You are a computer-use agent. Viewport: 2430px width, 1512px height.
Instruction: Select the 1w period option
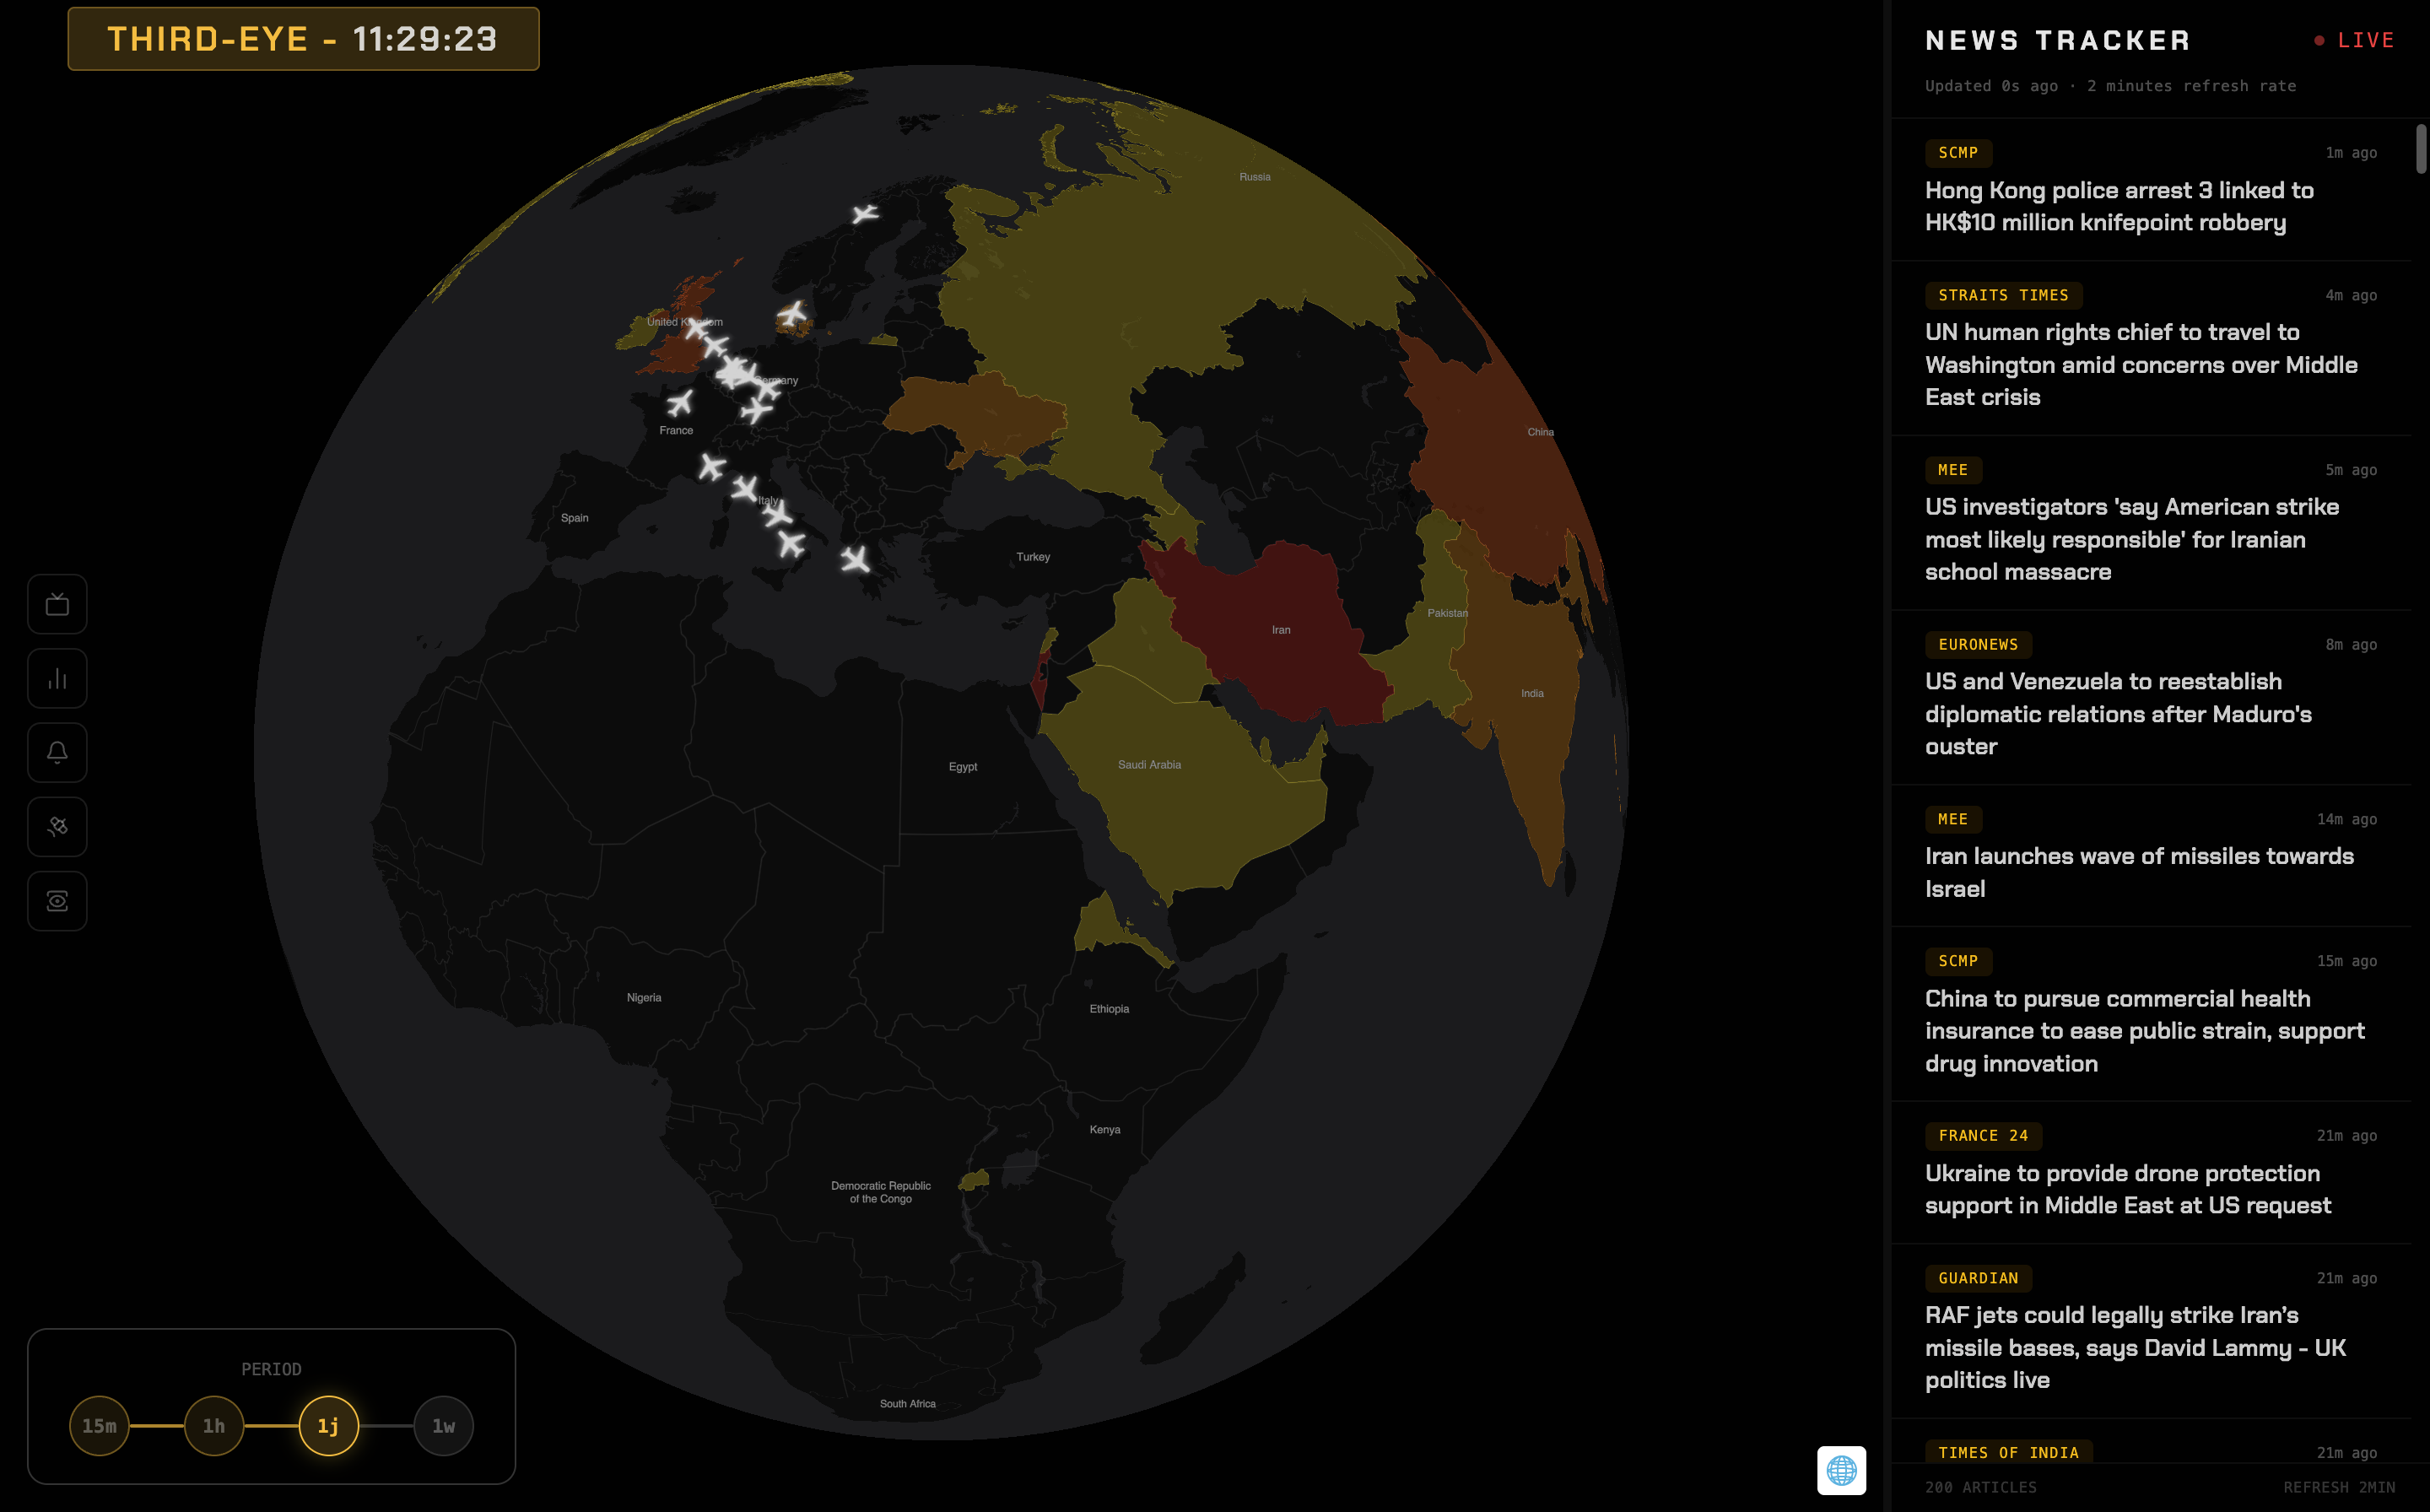coord(443,1425)
